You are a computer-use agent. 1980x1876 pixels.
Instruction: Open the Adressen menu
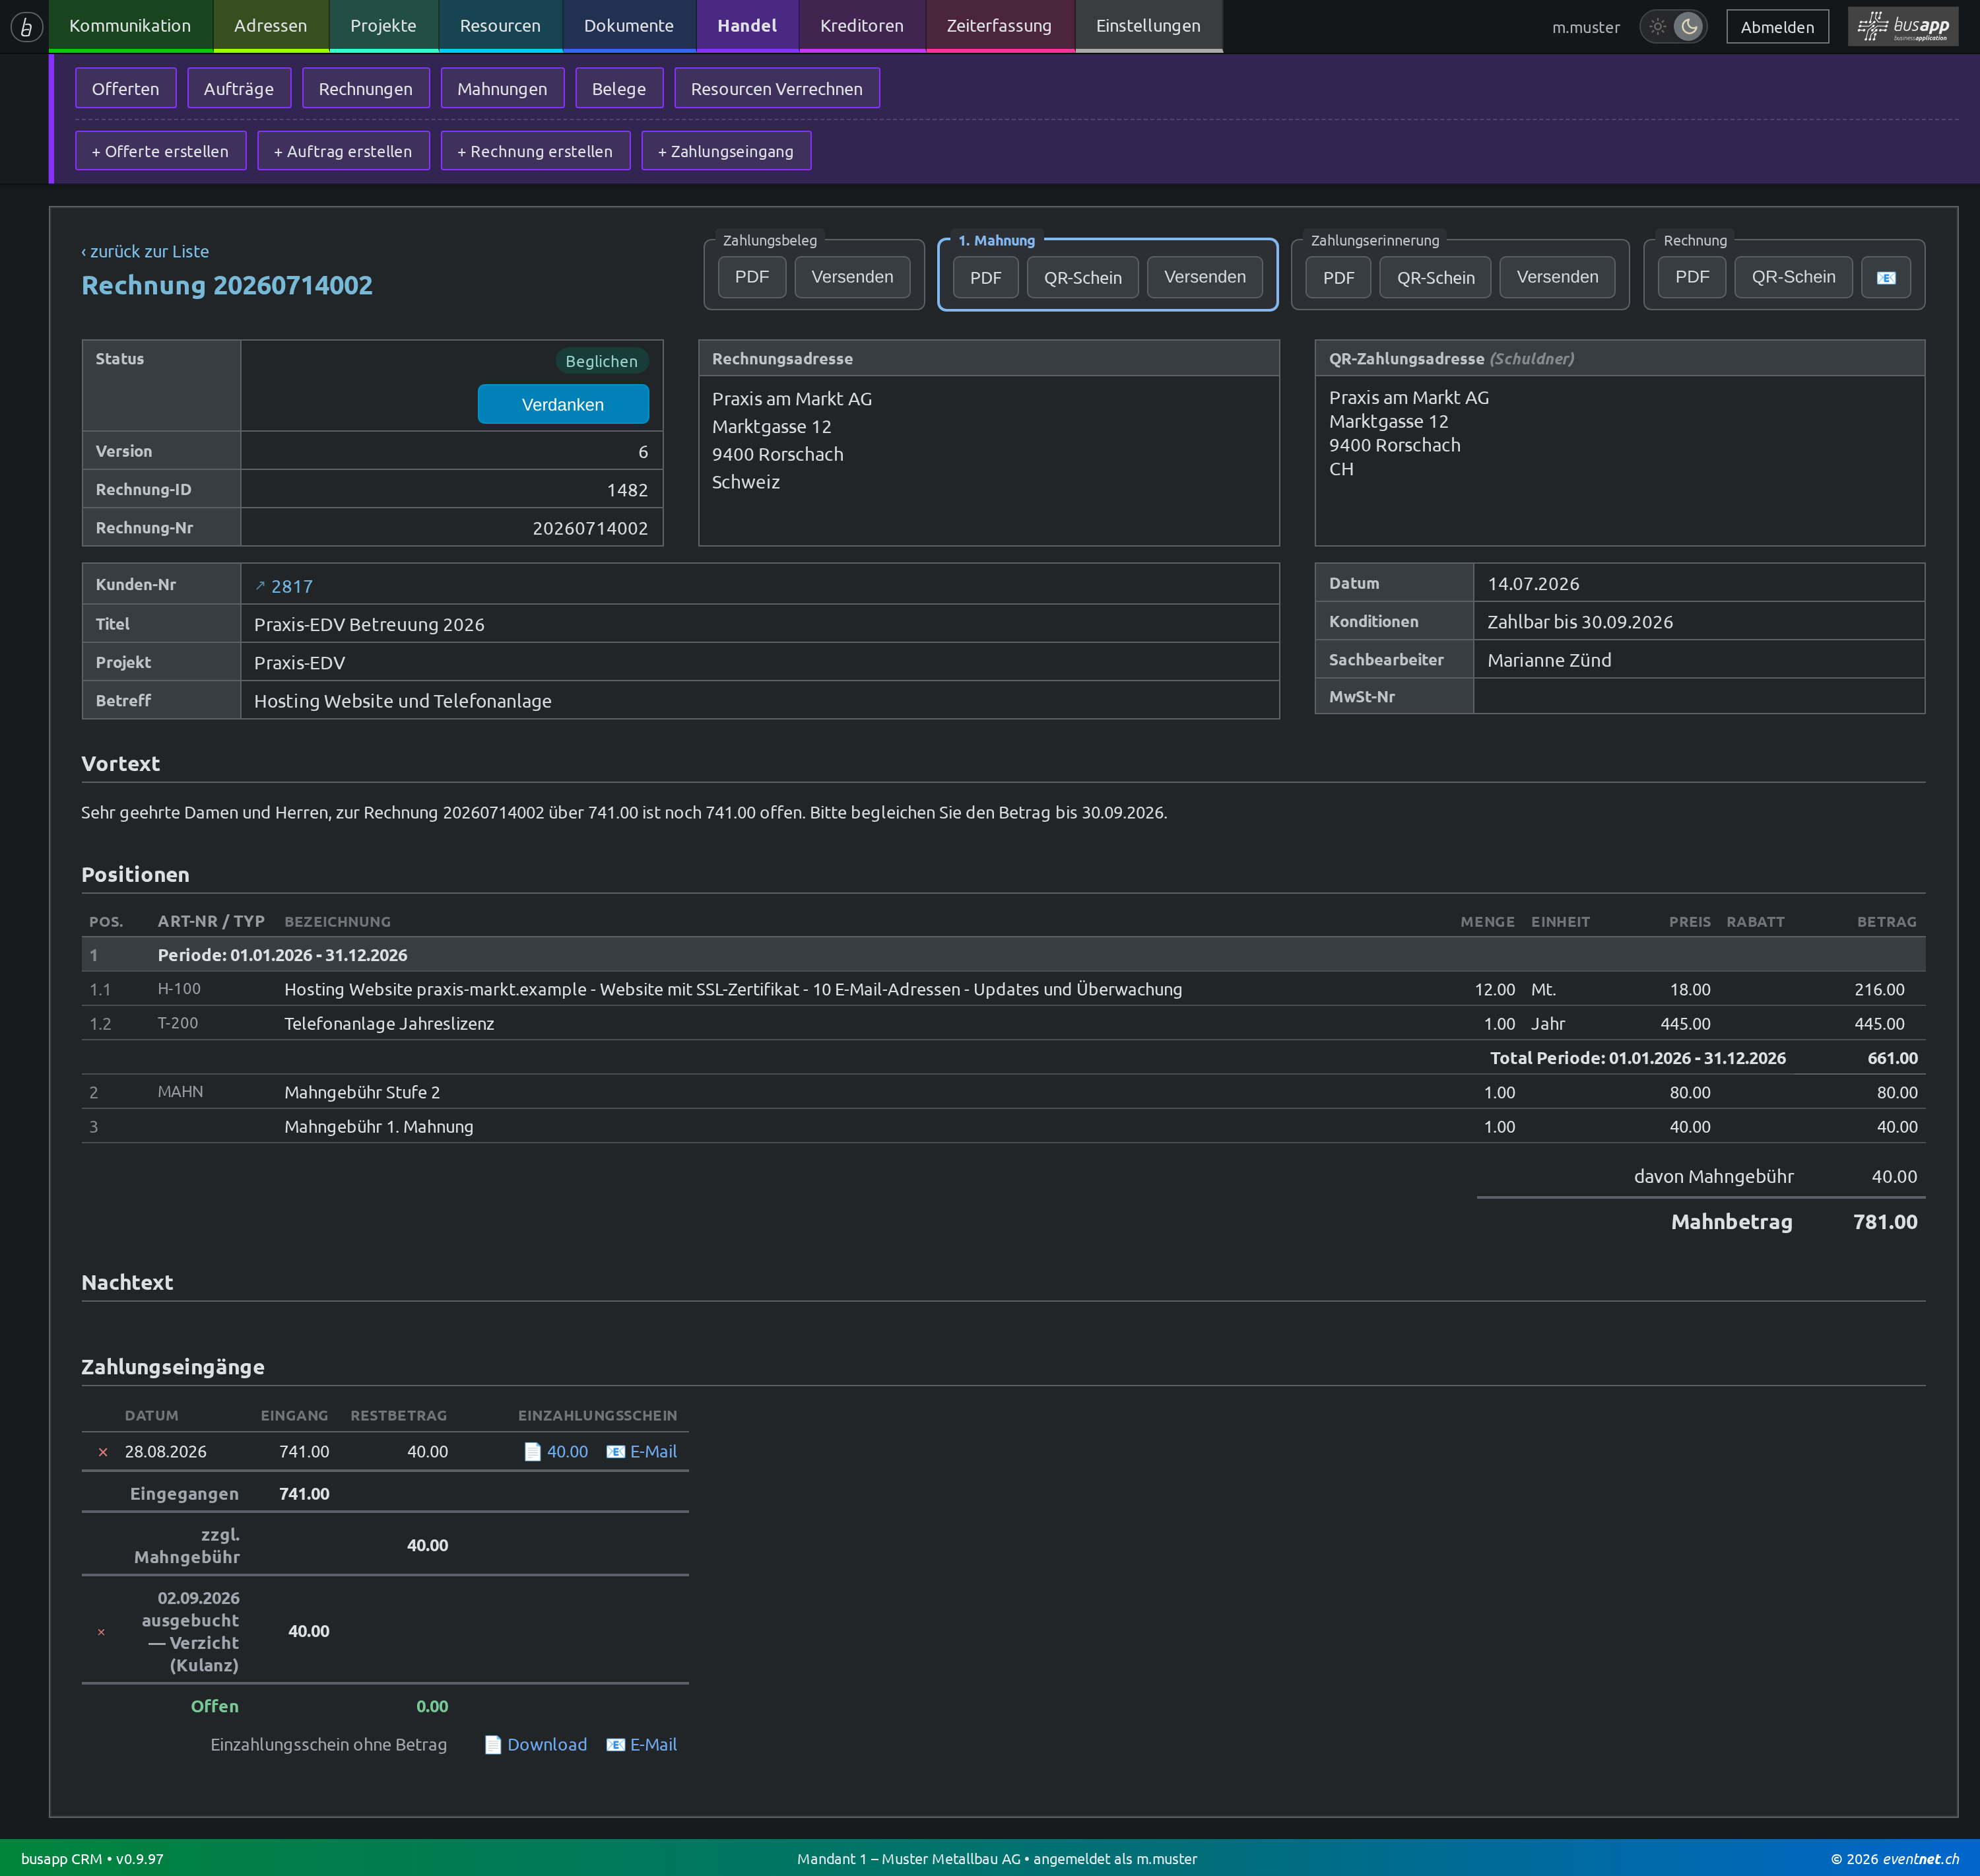(270, 26)
